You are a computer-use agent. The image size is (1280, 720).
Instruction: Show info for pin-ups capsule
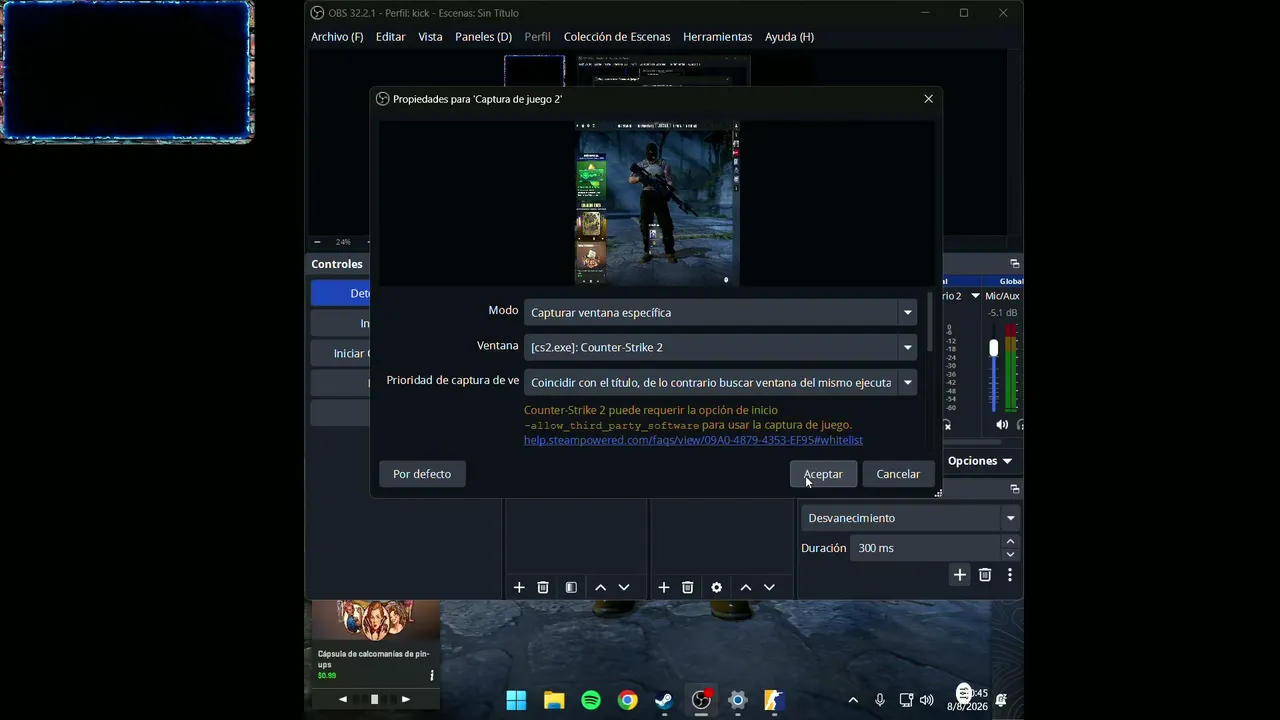(x=432, y=676)
